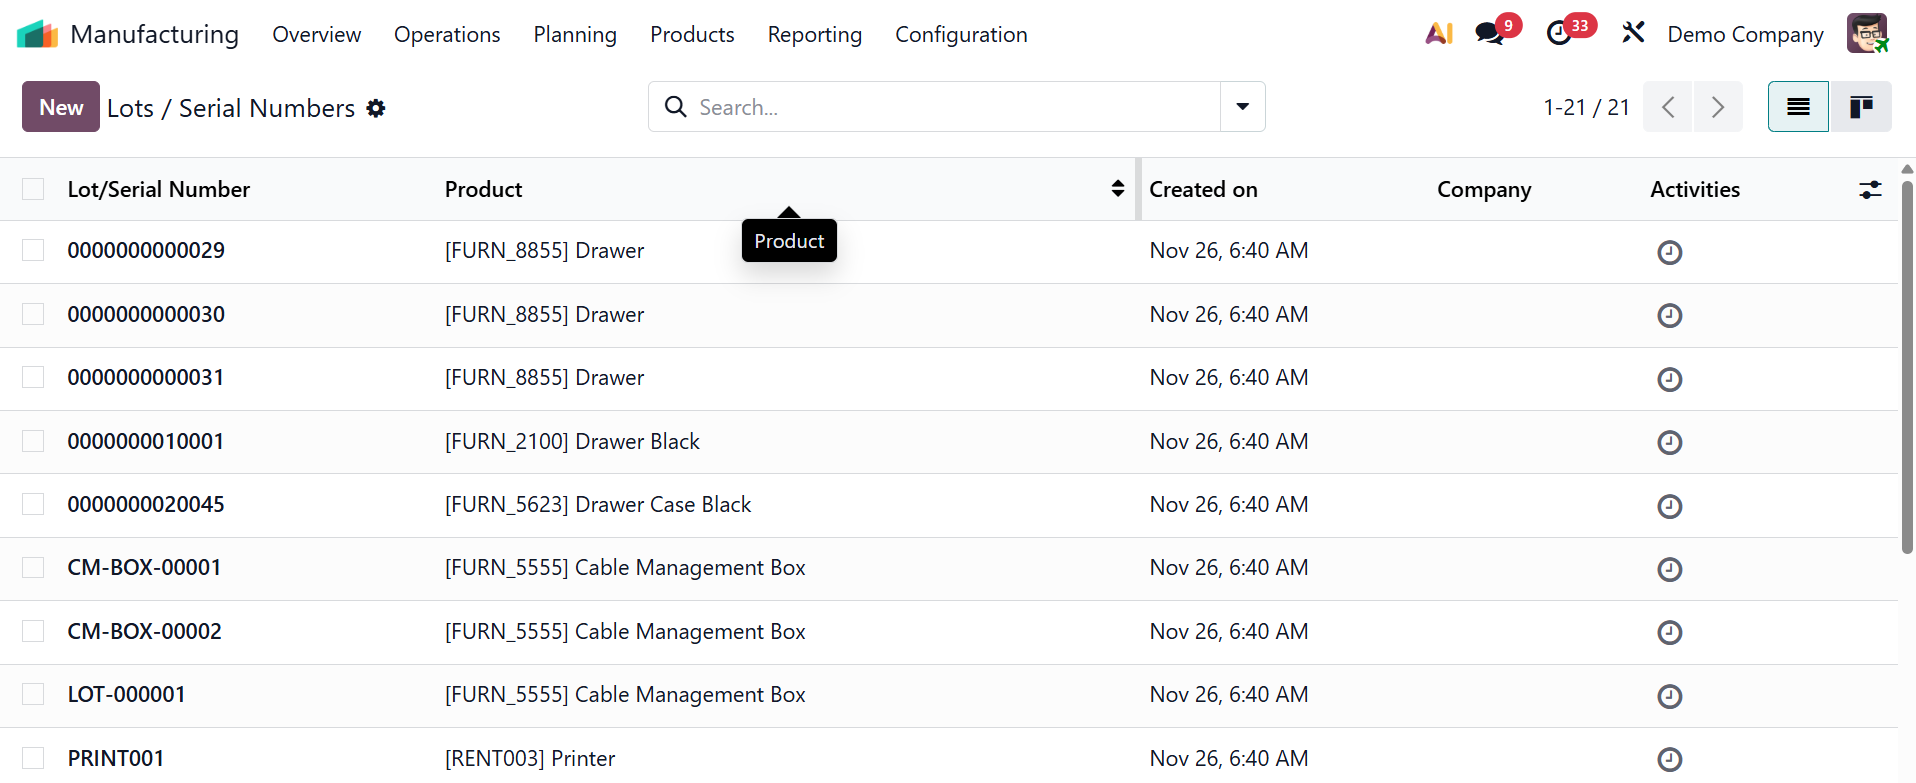The width and height of the screenshot is (1916, 783).
Task: Open the user avatar menu
Action: coord(1866,34)
